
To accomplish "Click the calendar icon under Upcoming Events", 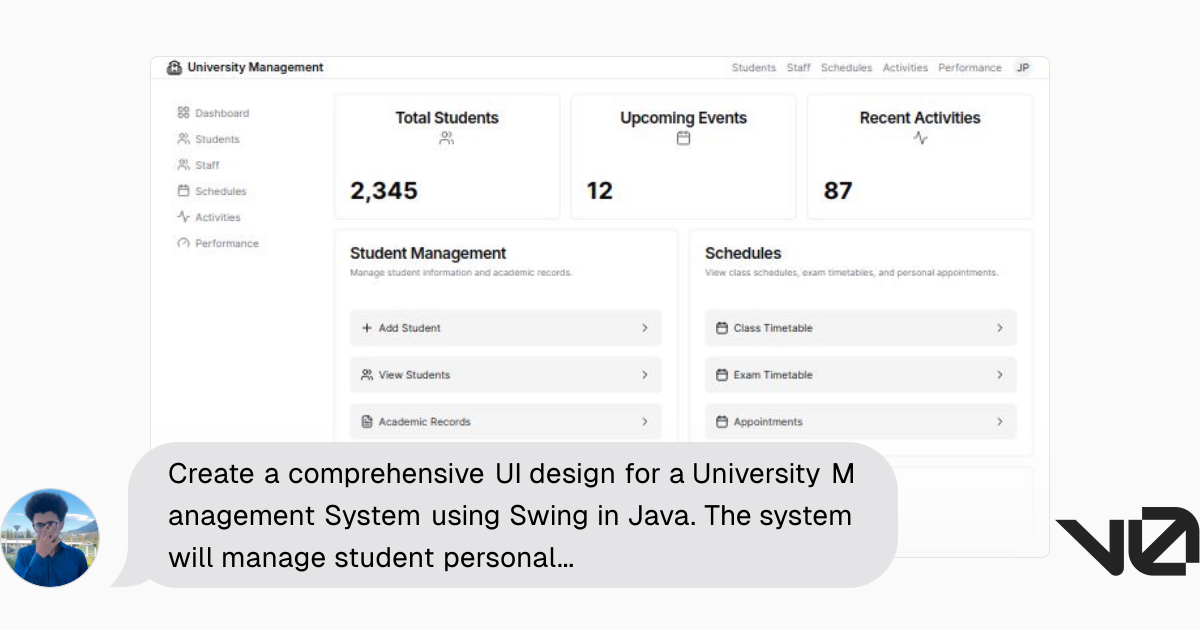I will 684,138.
